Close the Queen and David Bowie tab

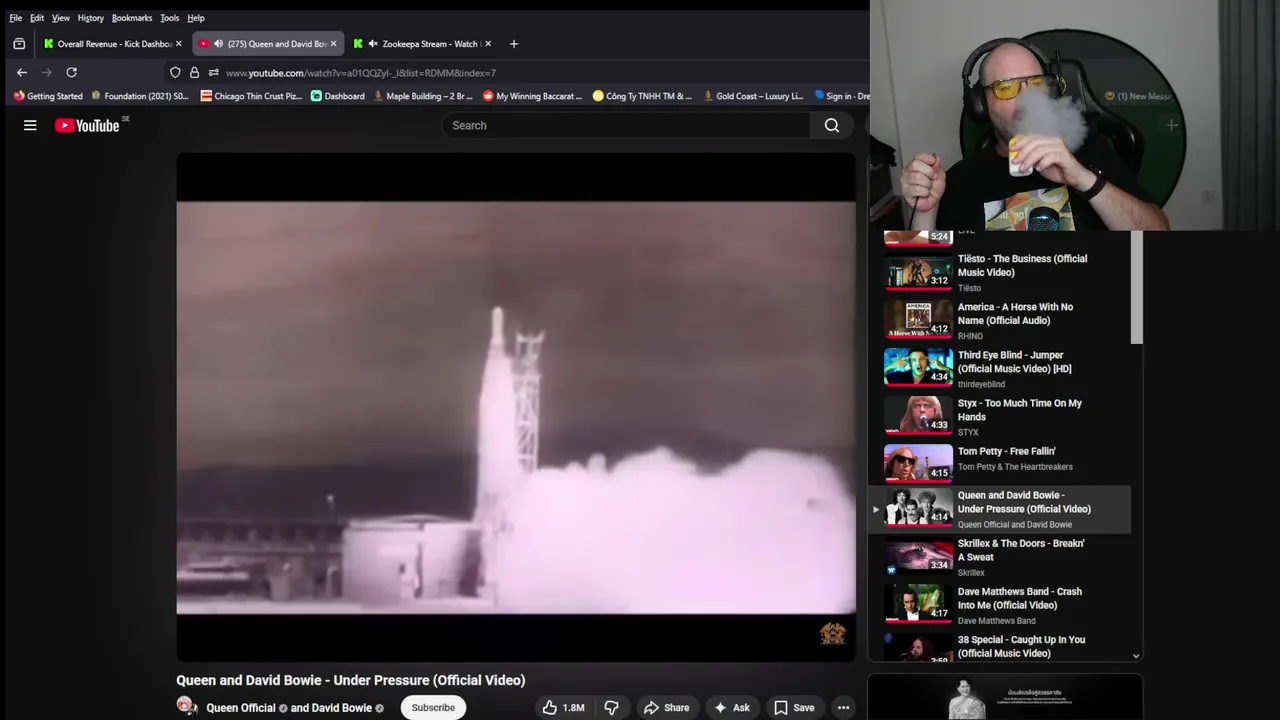333,44
